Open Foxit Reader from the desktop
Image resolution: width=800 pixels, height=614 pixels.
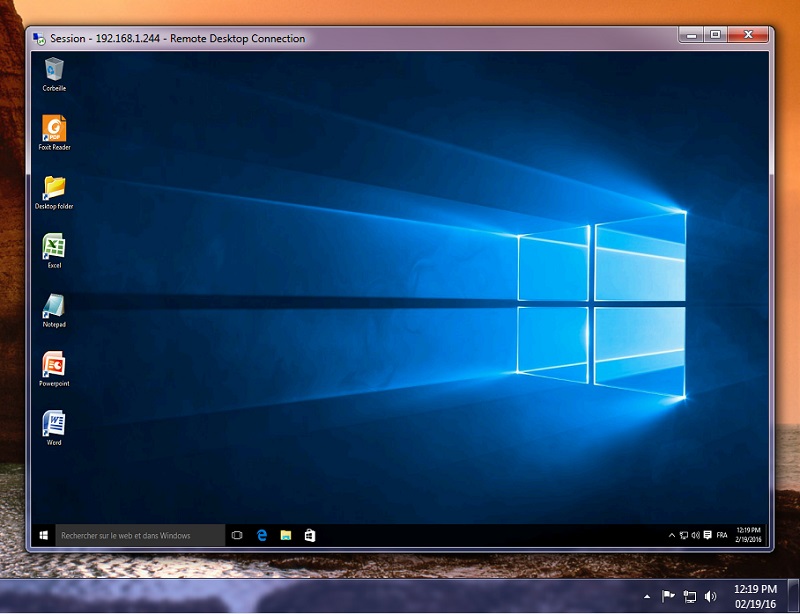[53, 130]
